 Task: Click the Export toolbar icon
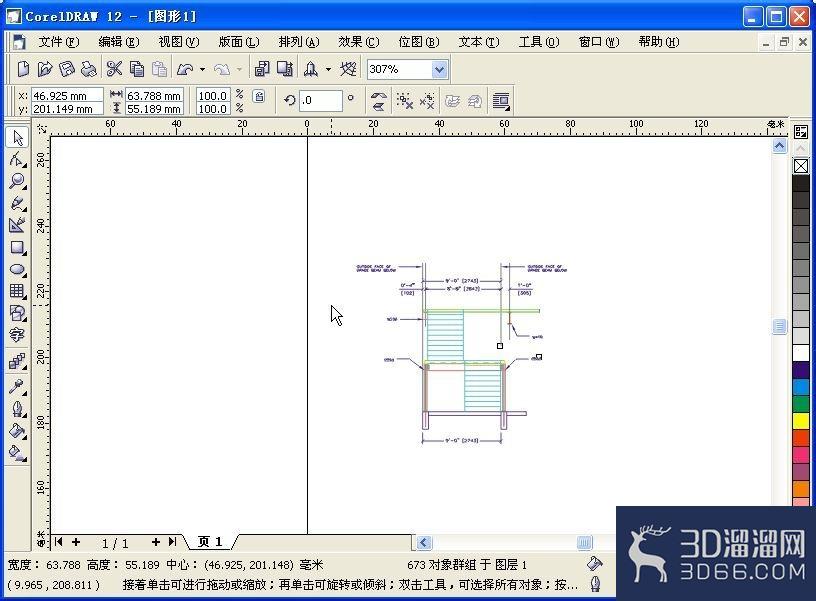coord(285,69)
